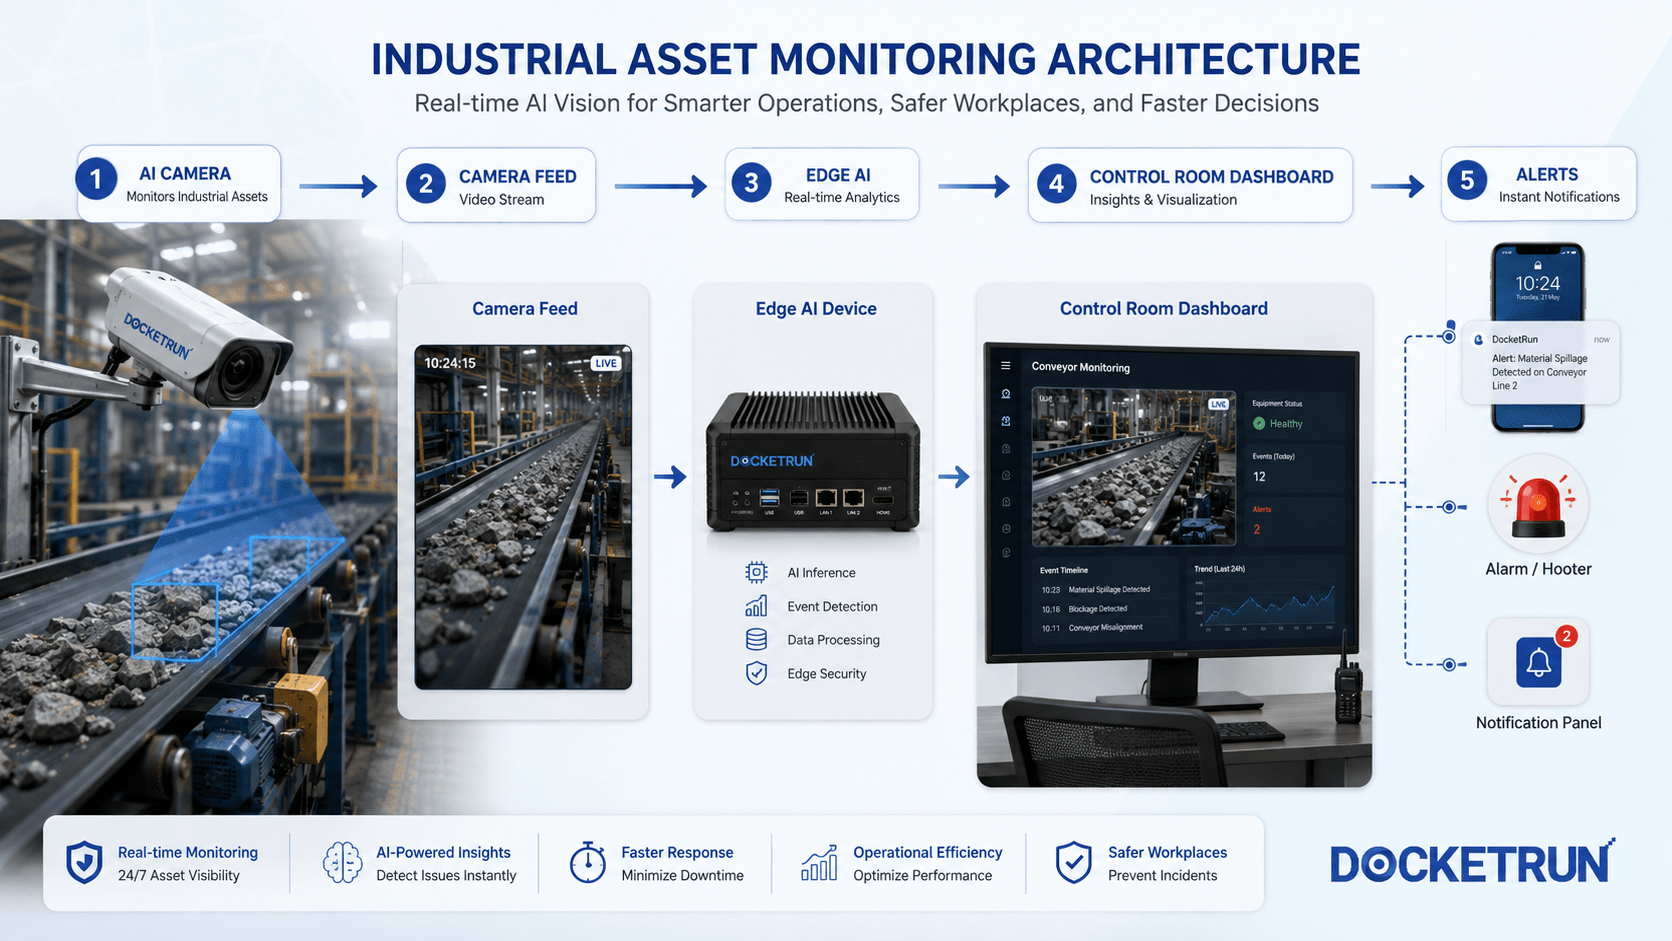Click the Real-time AI Vision subtitle
This screenshot has height=941, width=1672.
866,103
